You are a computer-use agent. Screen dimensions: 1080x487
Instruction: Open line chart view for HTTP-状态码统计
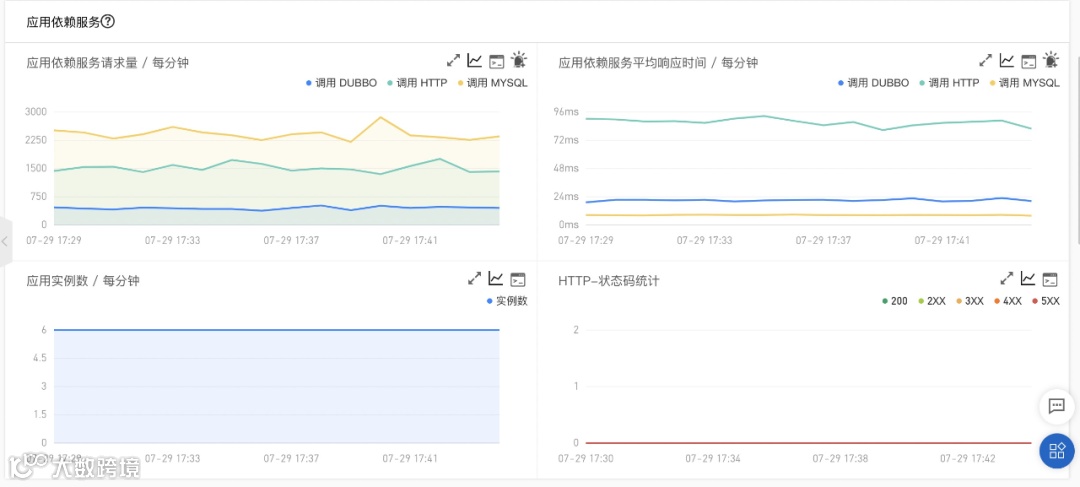point(1028,279)
